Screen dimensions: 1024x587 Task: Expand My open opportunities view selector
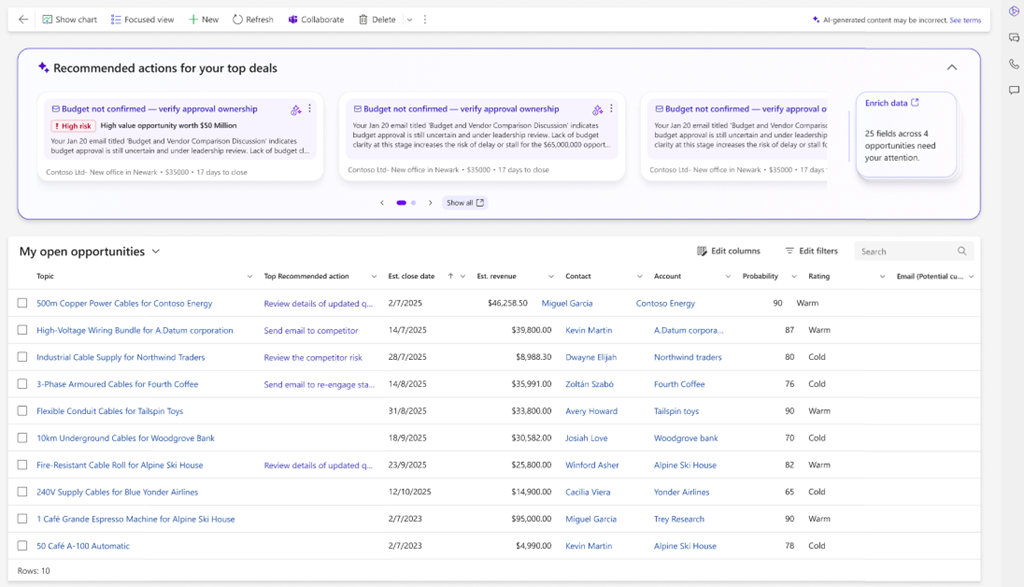[x=156, y=251]
